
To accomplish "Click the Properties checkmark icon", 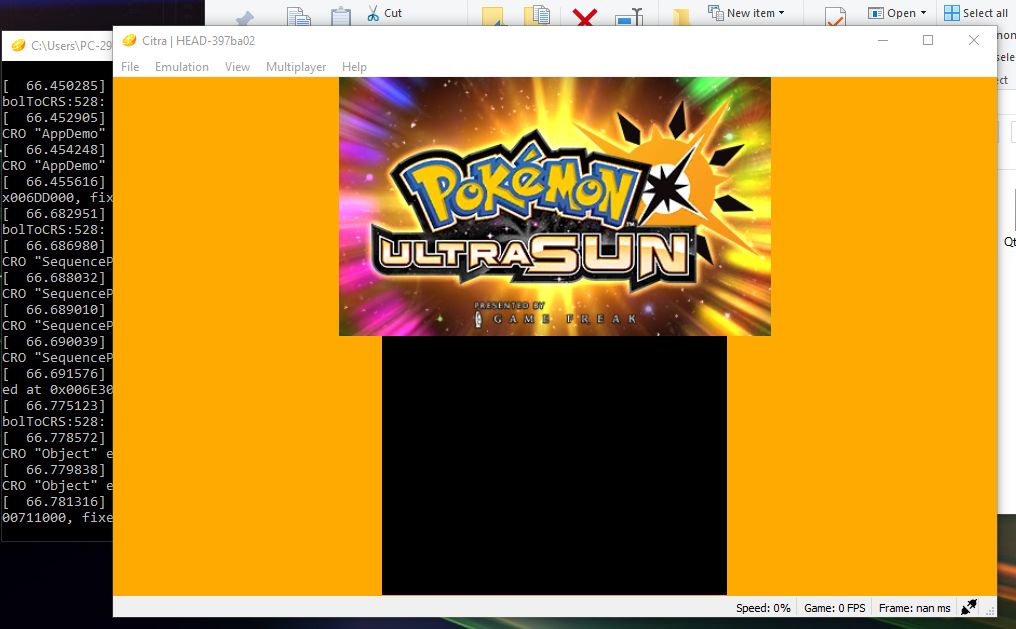I will (835, 17).
